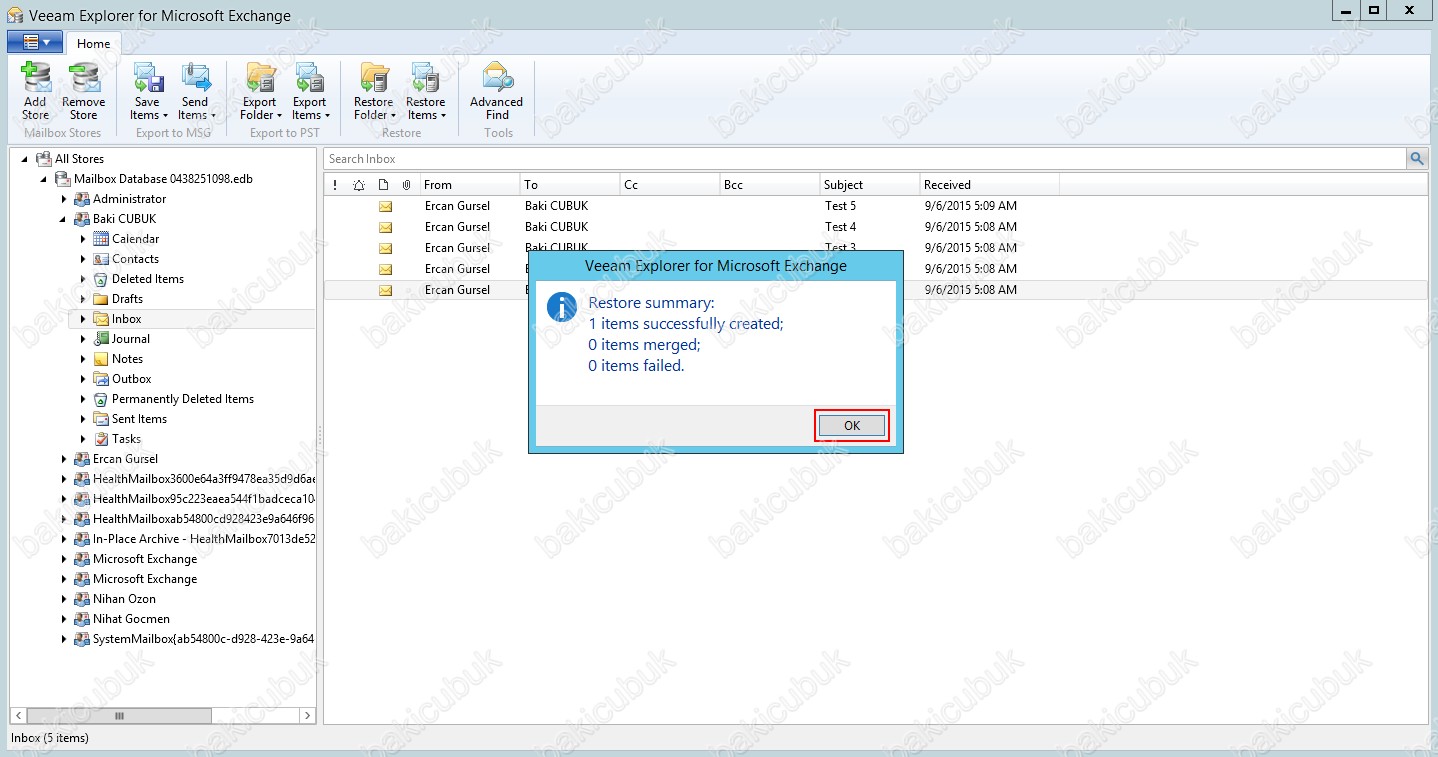The image size is (1438, 757).
Task: Expand the Ercan Gursel mailbox node
Action: [x=64, y=459]
